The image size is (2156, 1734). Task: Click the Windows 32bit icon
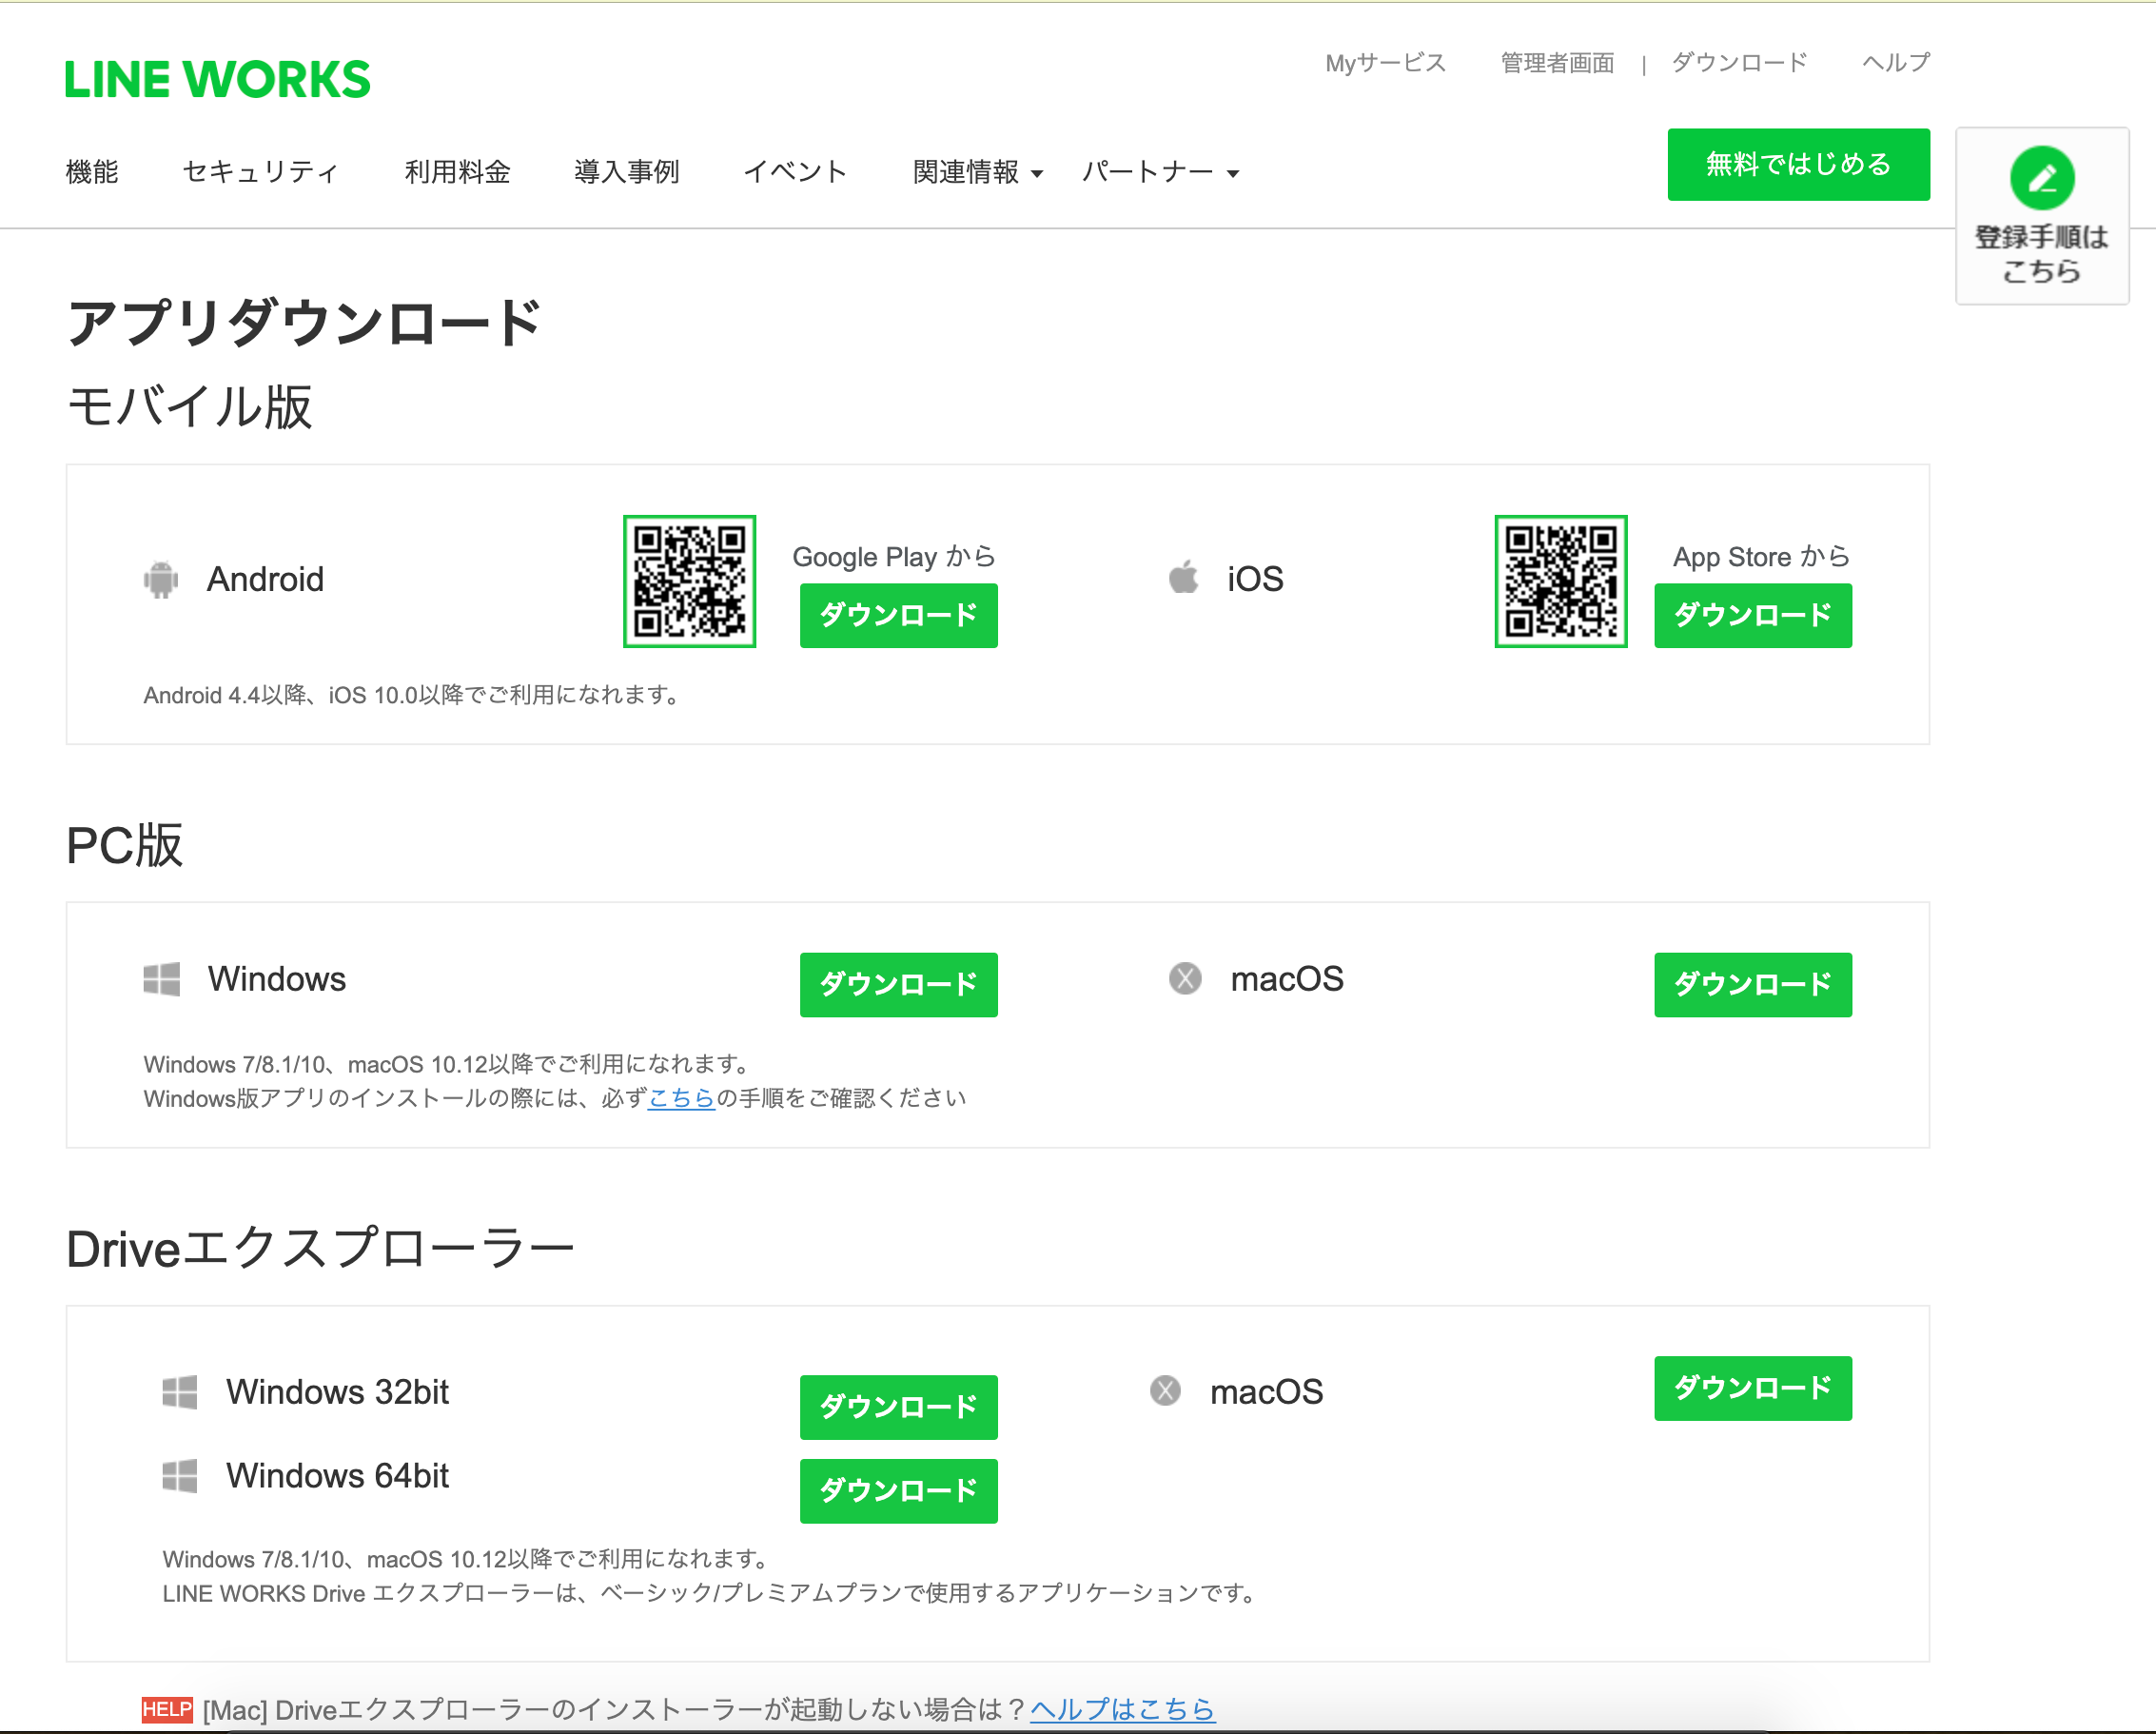click(x=180, y=1392)
